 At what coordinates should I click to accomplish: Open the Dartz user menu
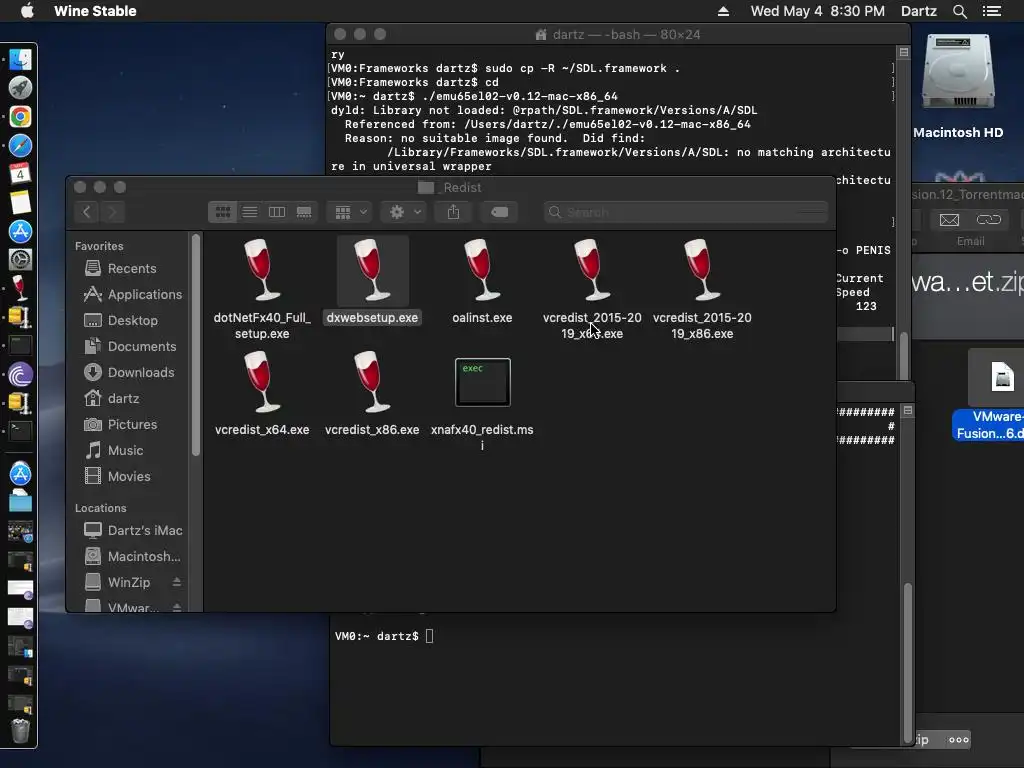(919, 11)
